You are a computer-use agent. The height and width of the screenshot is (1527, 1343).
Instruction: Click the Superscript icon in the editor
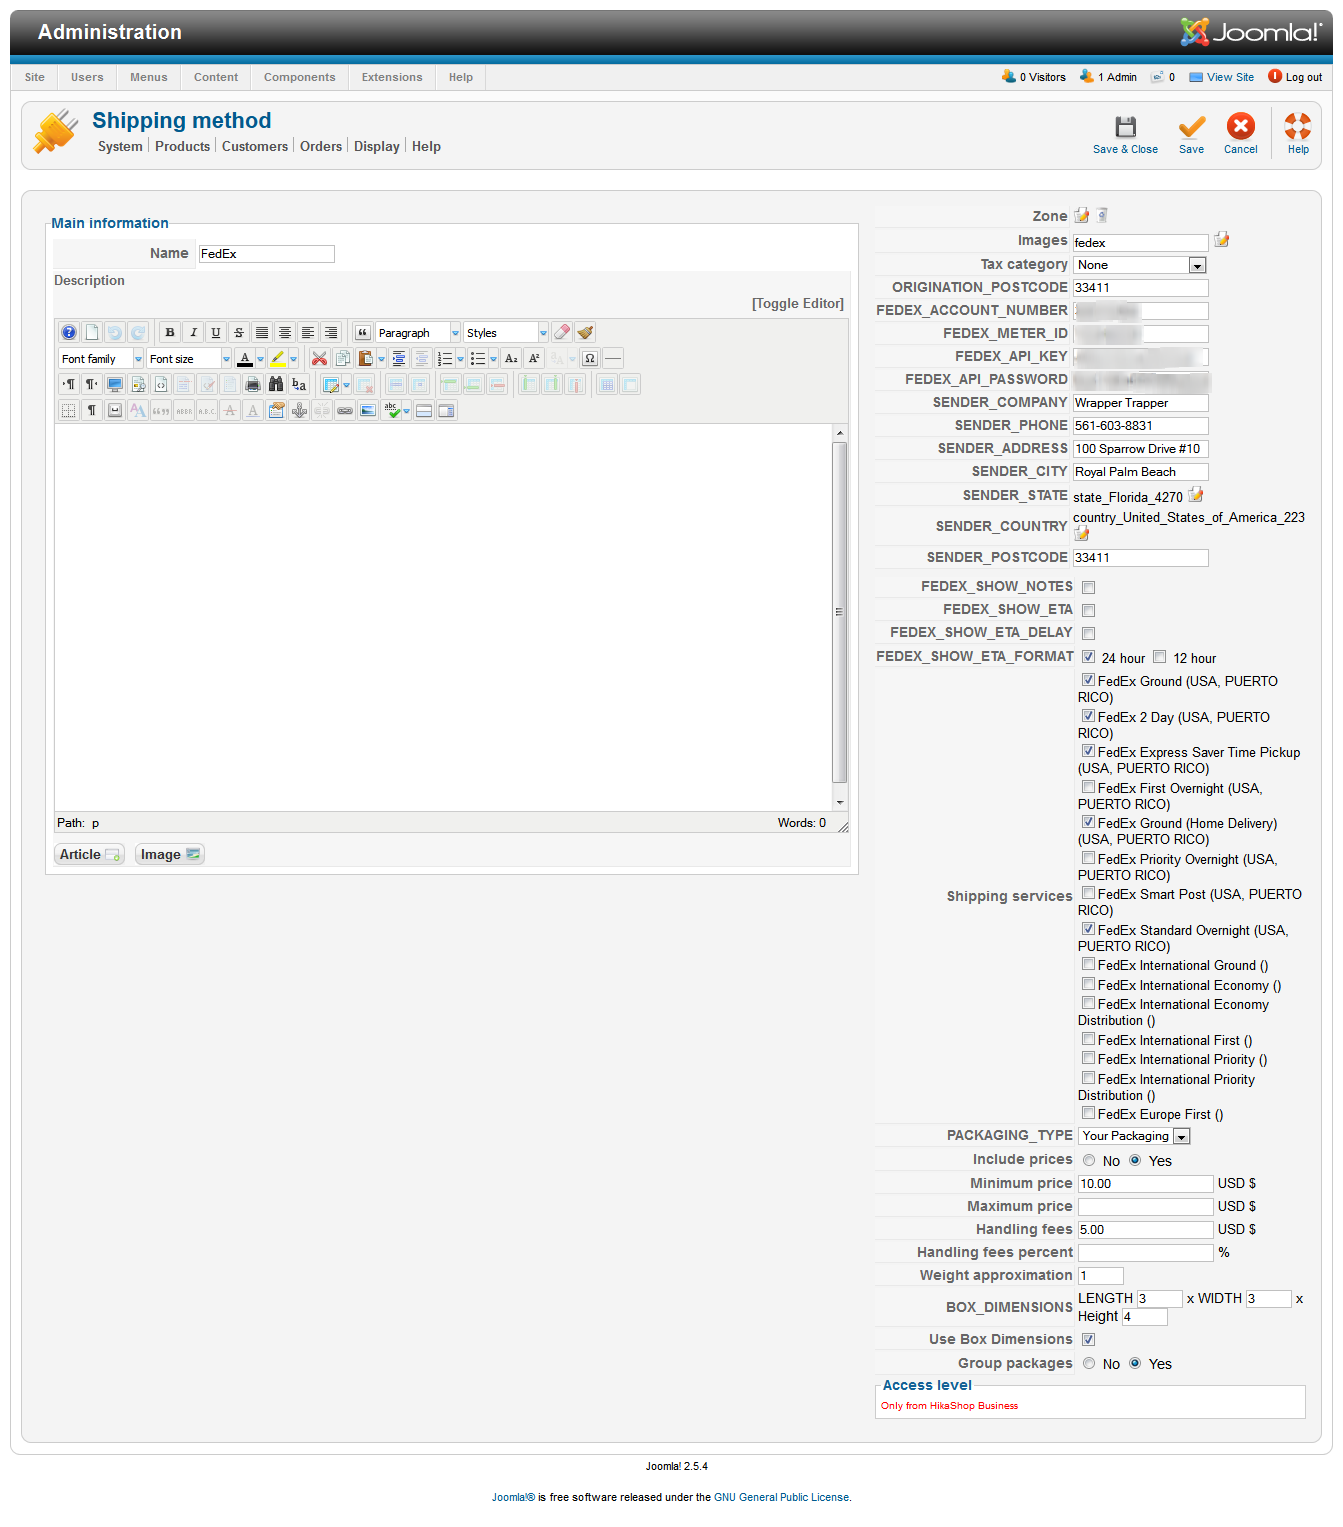pyautogui.click(x=534, y=358)
